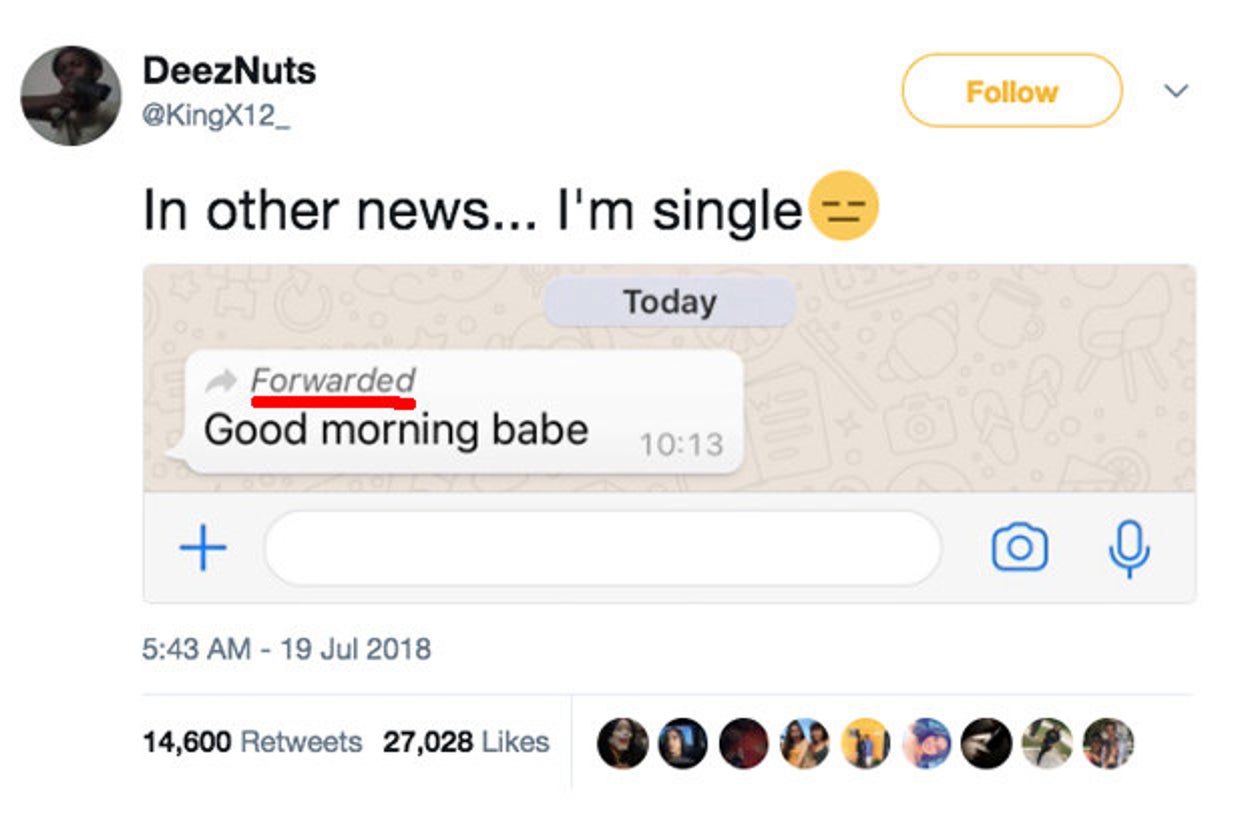1250x830 pixels.
Task: Click the last liker avatar in row
Action: [x=1108, y=744]
